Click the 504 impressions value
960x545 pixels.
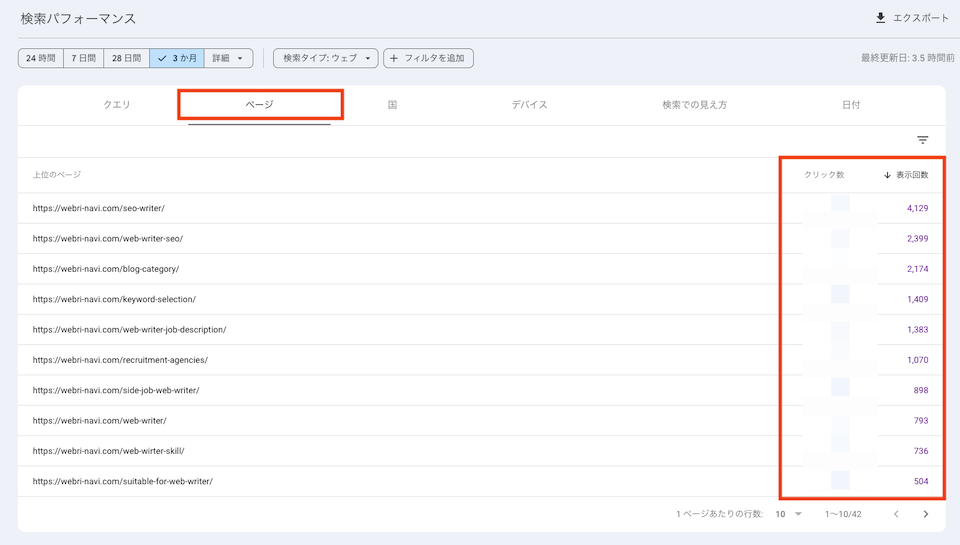(x=921, y=481)
